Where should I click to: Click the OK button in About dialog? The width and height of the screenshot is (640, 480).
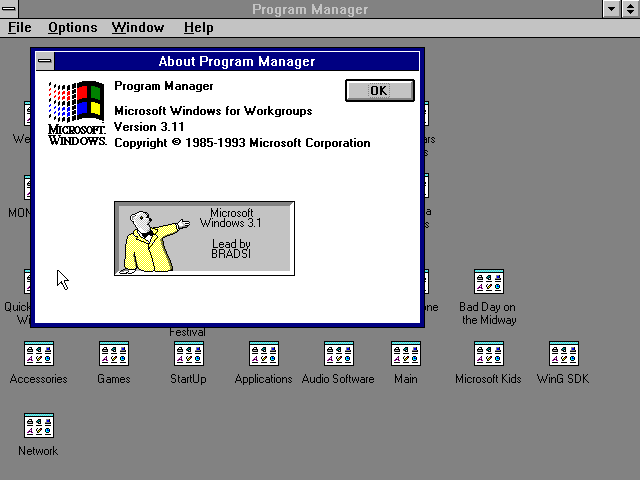380,90
